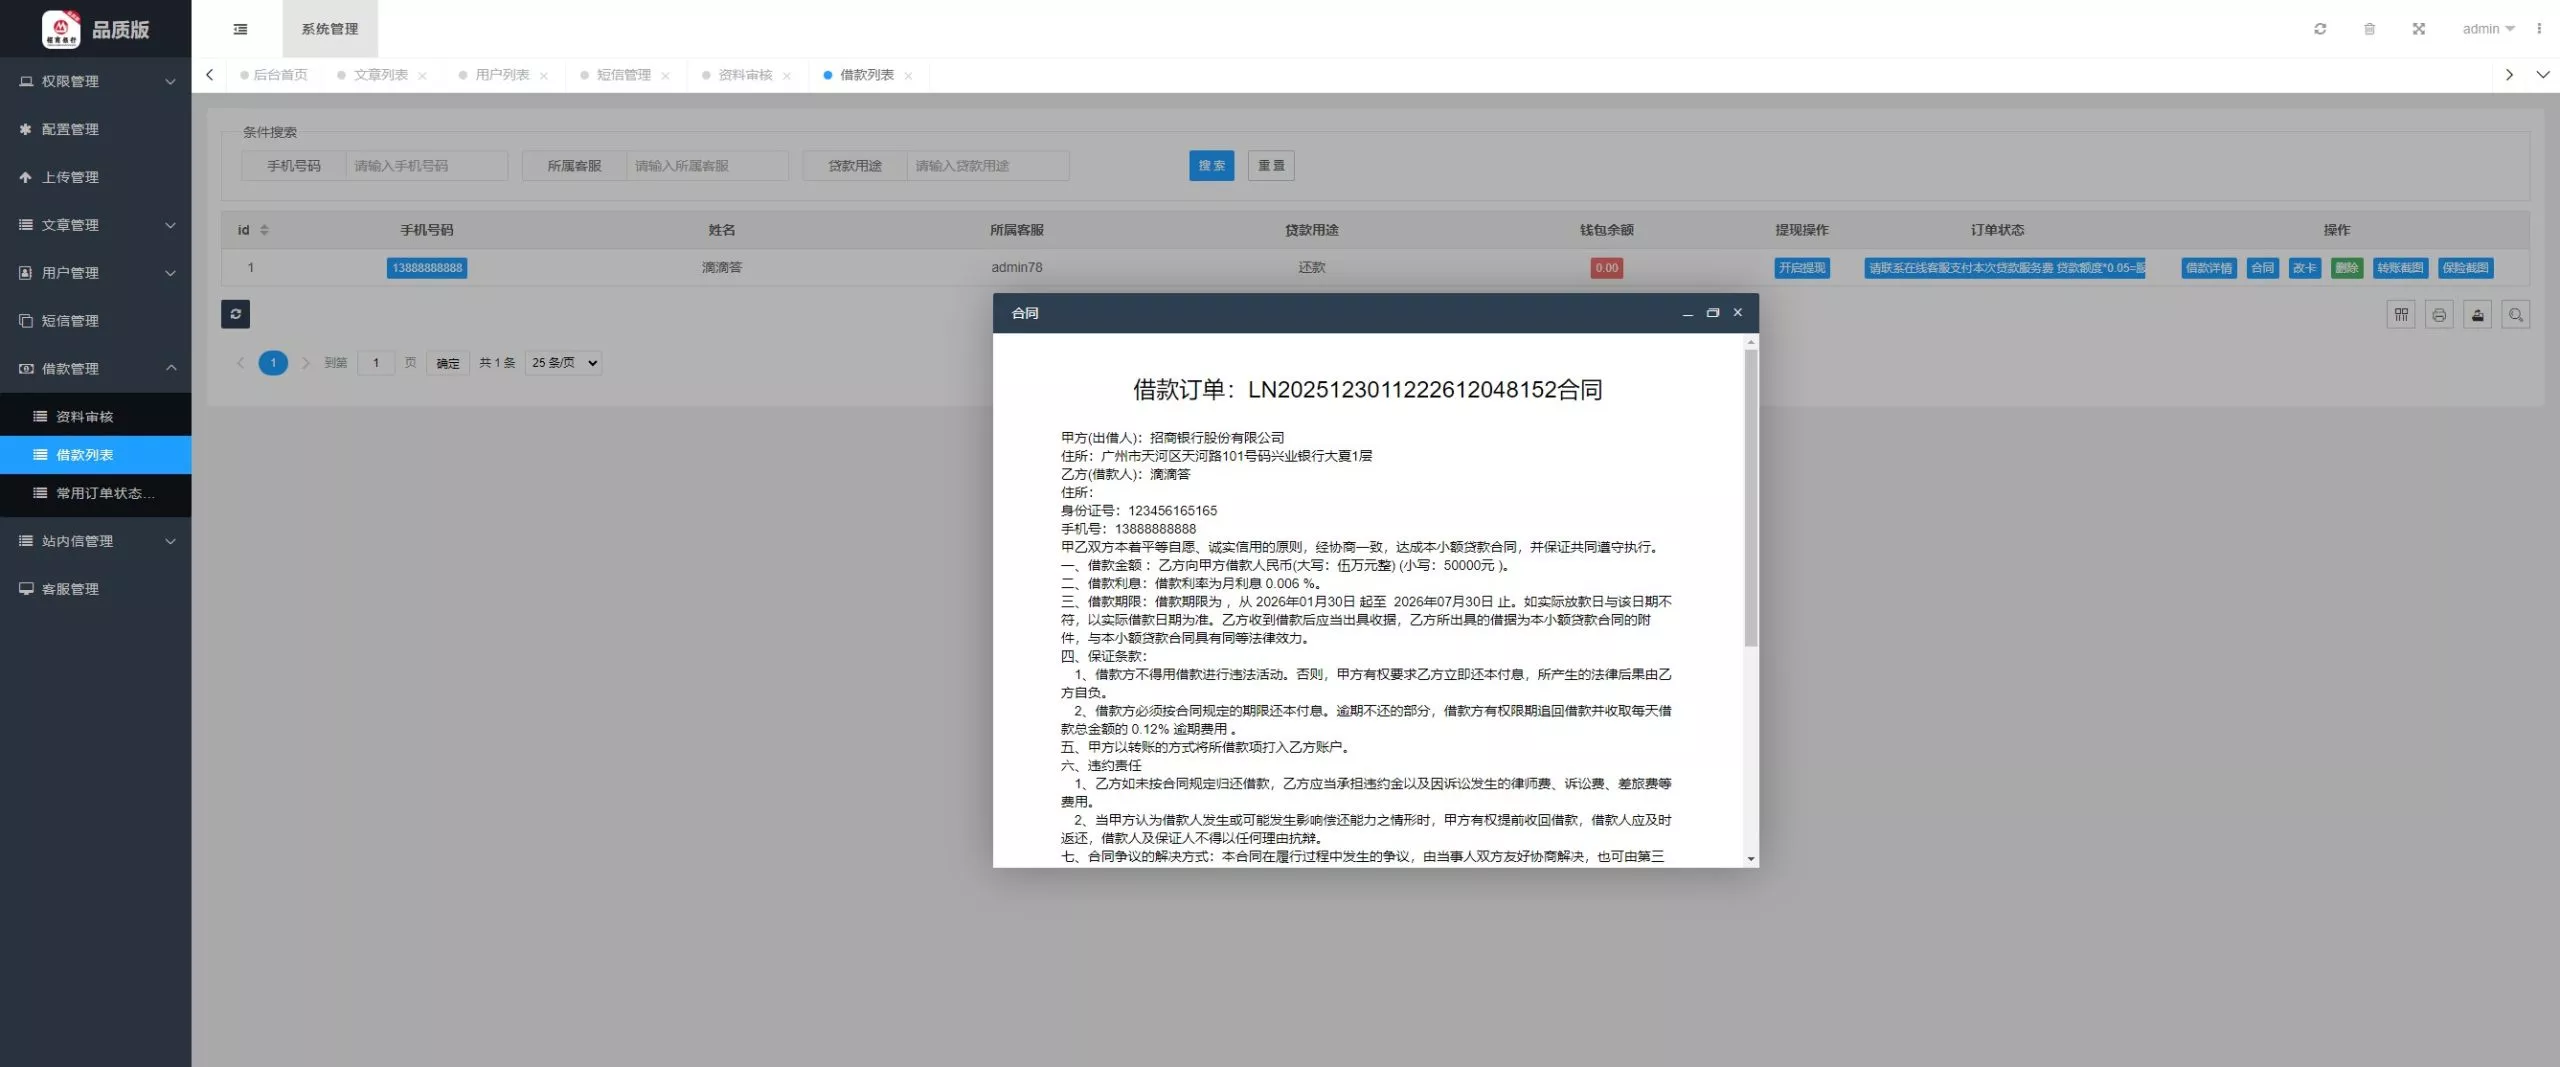The height and width of the screenshot is (1067, 2560).
Task: Open the column filter grid icon
Action: [2401, 315]
